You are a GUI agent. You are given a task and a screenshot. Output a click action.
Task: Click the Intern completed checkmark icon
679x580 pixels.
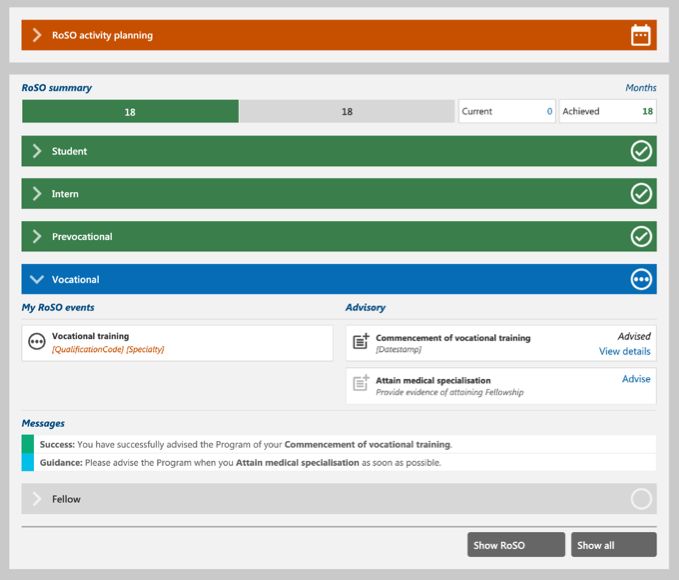[x=641, y=194]
